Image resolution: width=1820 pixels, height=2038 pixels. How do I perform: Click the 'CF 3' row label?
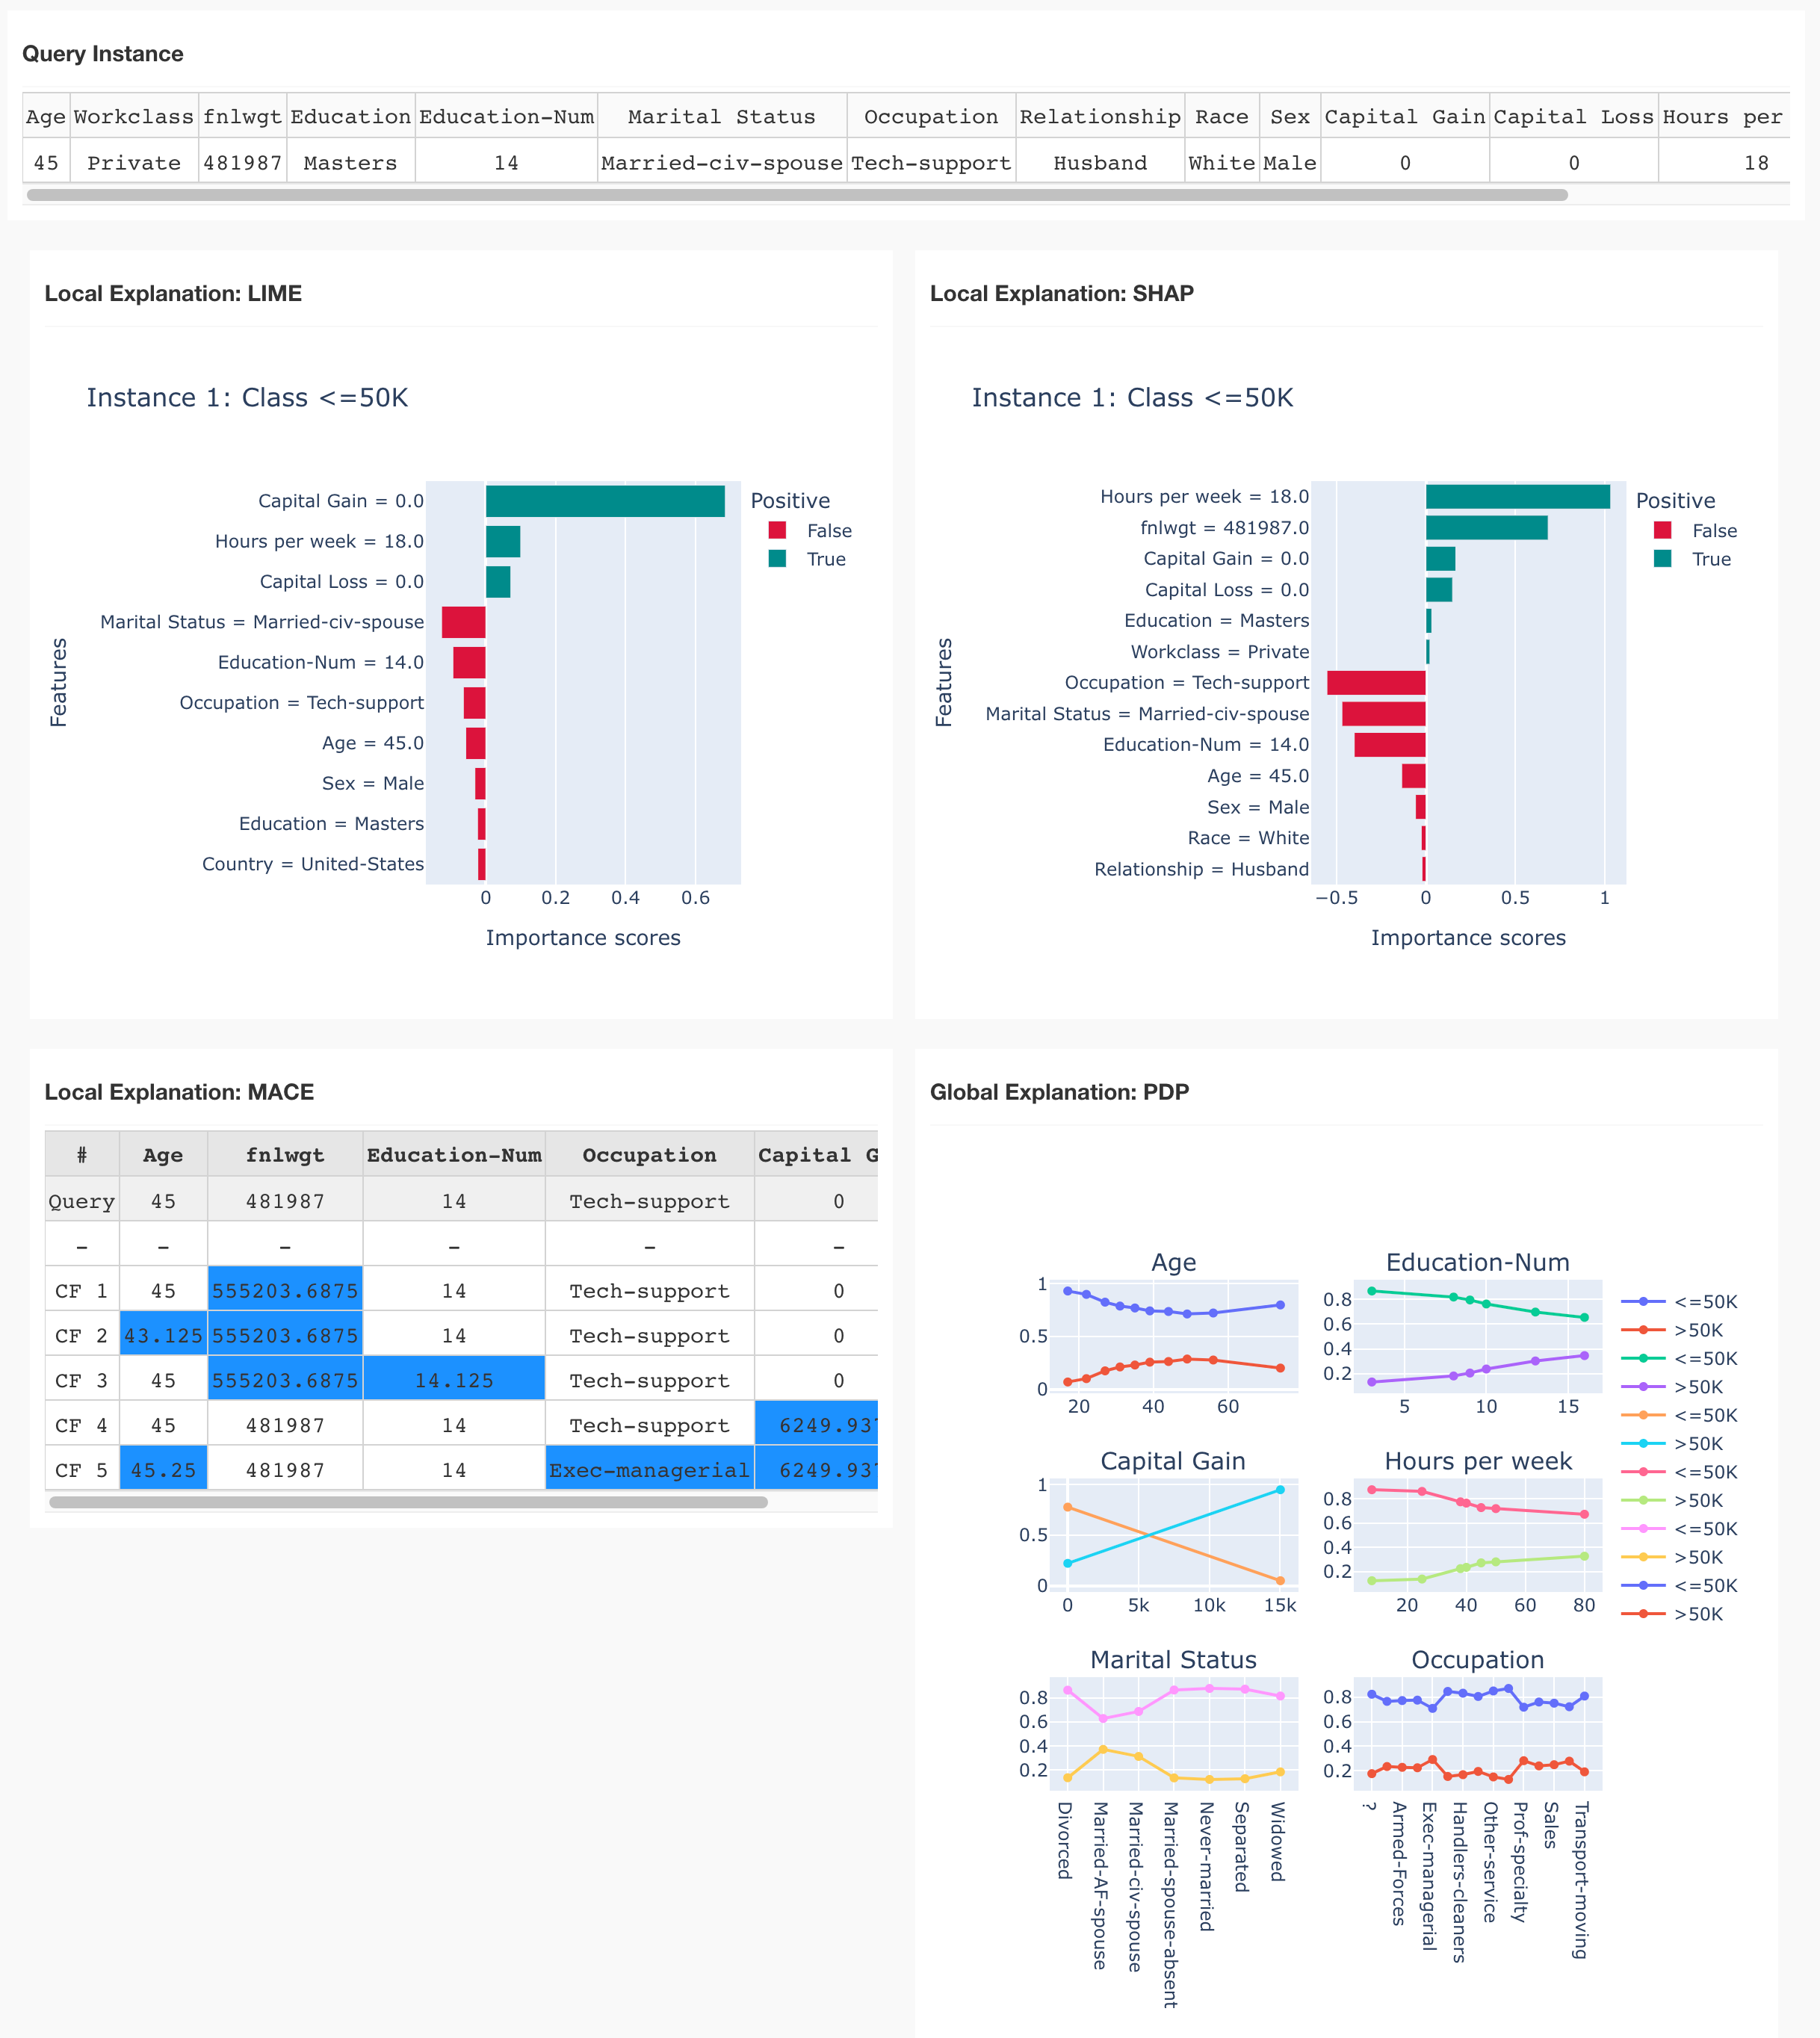82,1380
